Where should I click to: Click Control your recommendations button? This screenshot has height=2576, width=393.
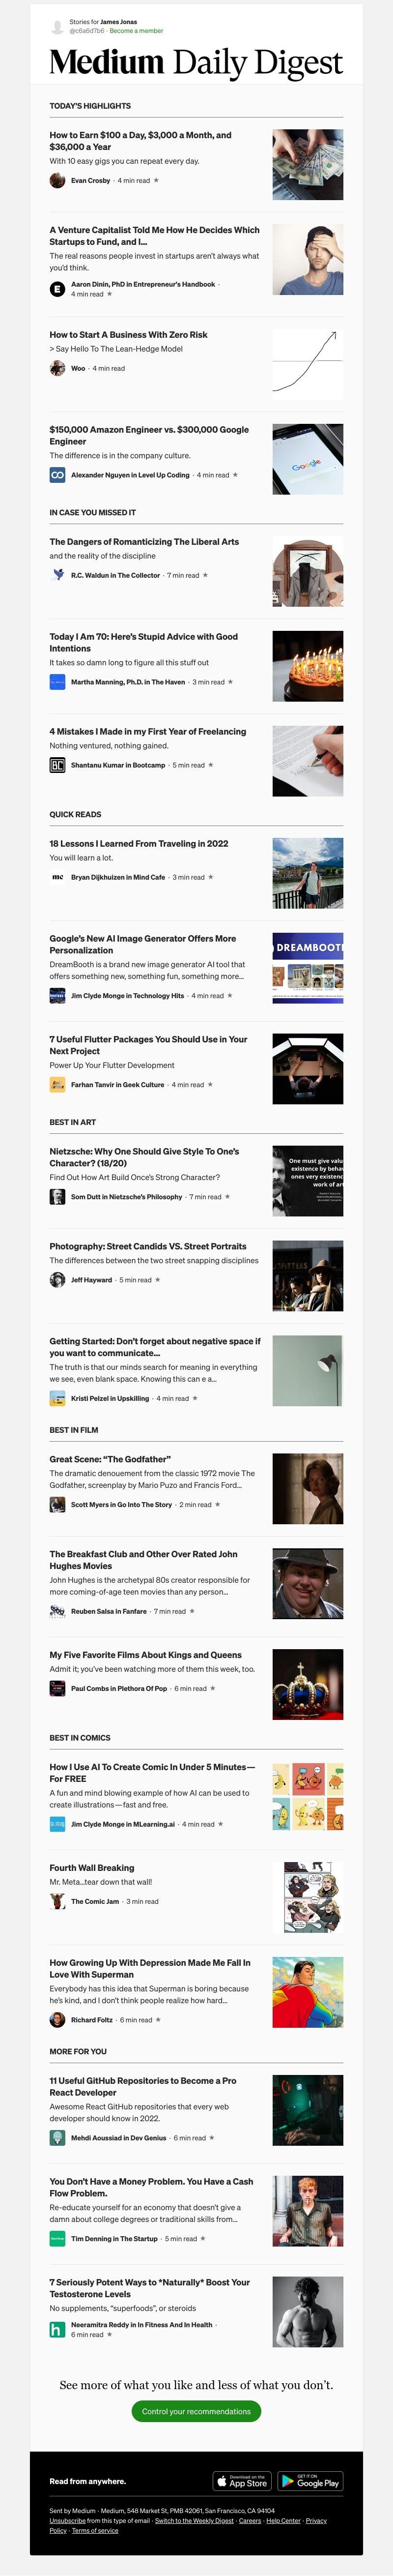[196, 2411]
